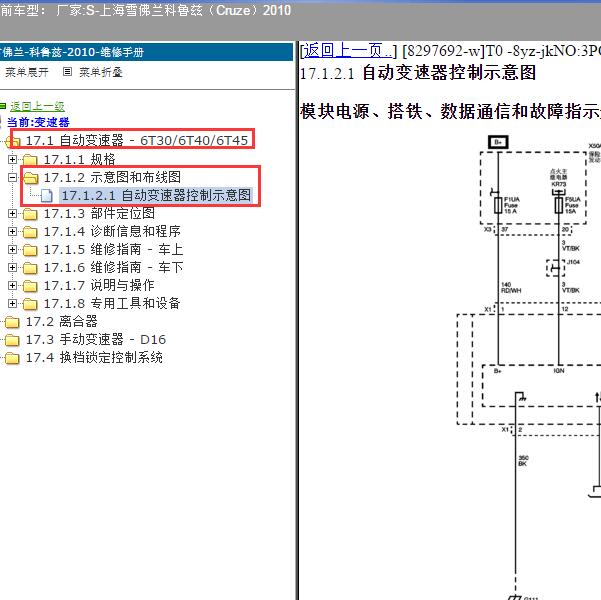
Task: Click the 17.1.2.1 自动变速器控制示意图 page heading
Action: click(x=417, y=73)
